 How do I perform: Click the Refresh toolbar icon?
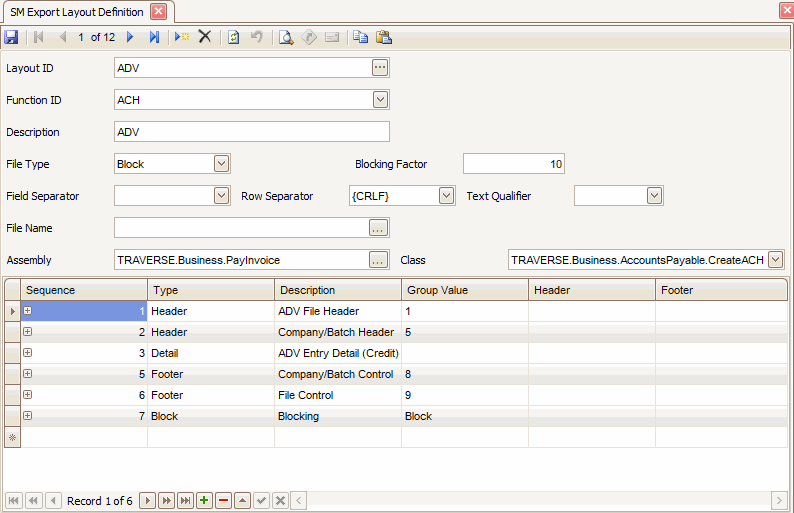tap(234, 37)
